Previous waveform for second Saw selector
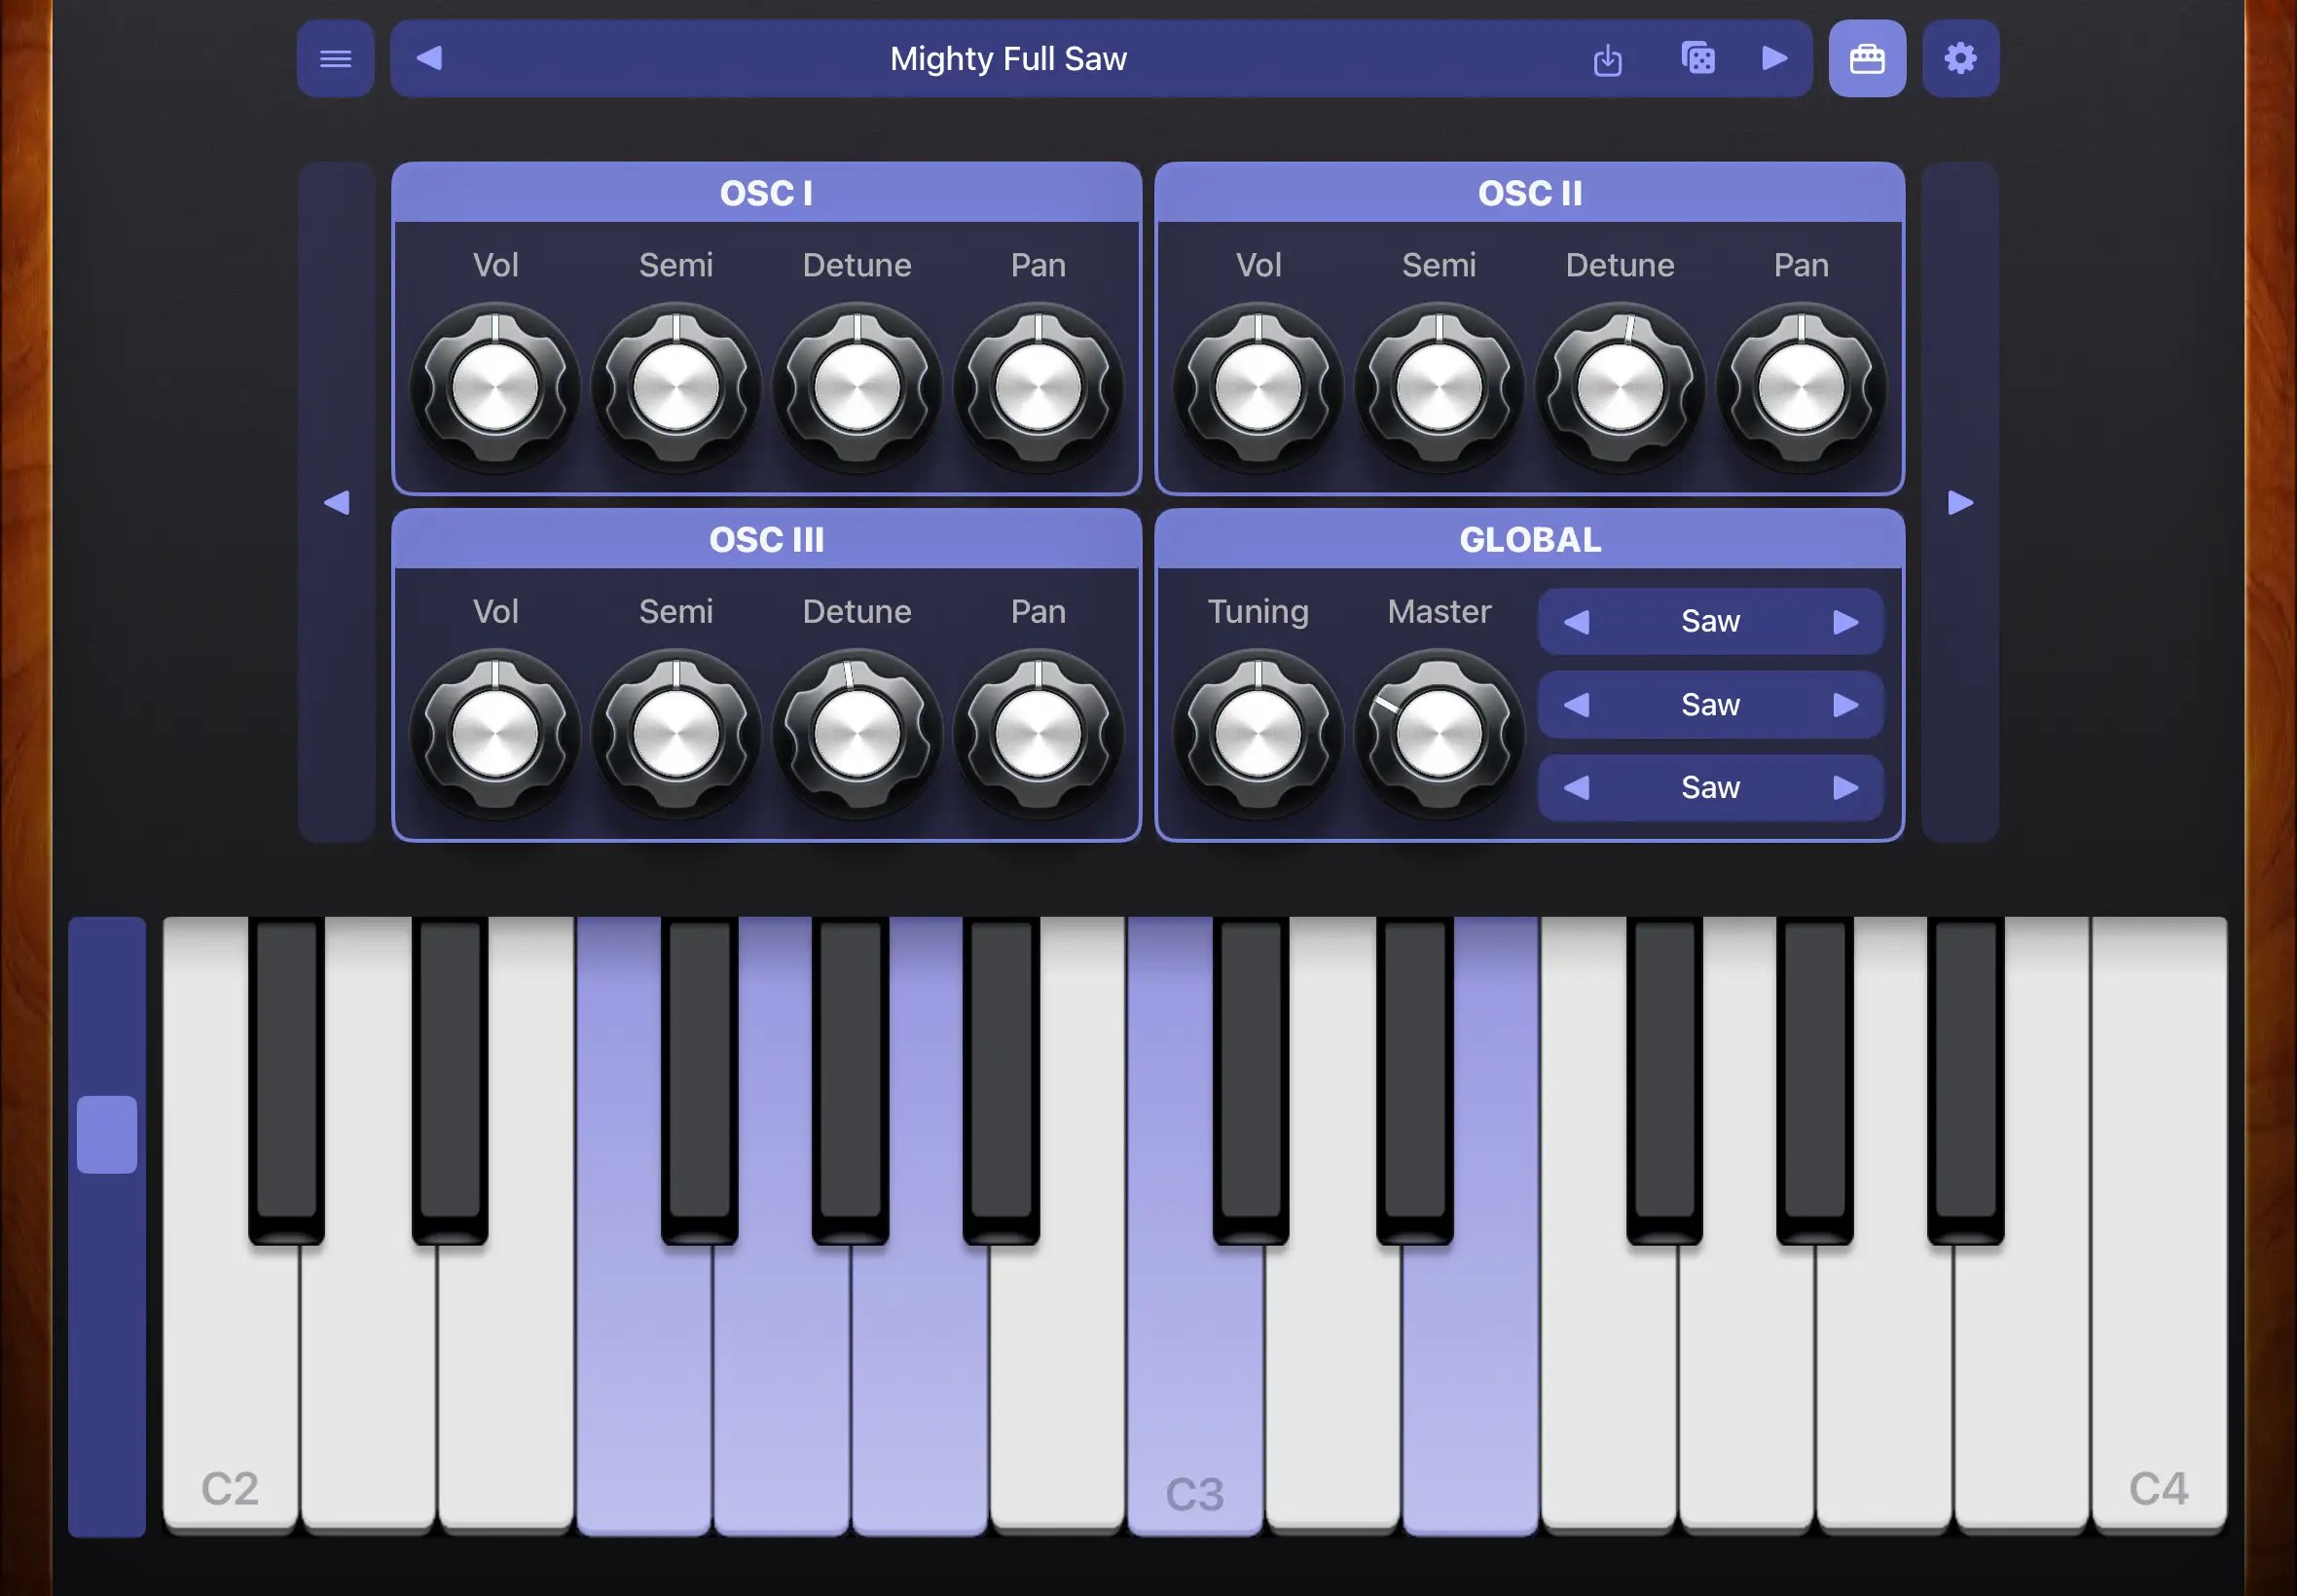2297x1596 pixels. click(1576, 705)
